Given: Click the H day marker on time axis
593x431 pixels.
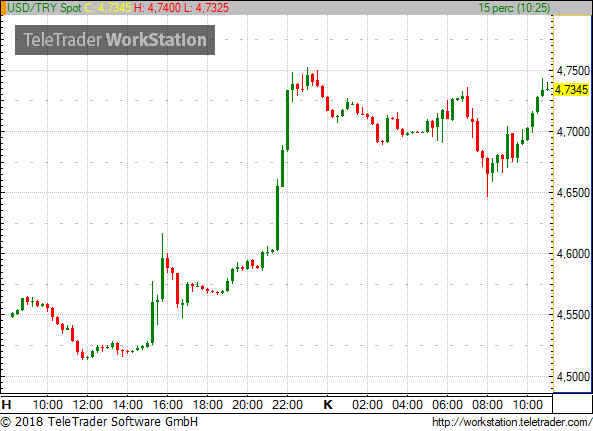Looking at the screenshot, I should pos(6,405).
